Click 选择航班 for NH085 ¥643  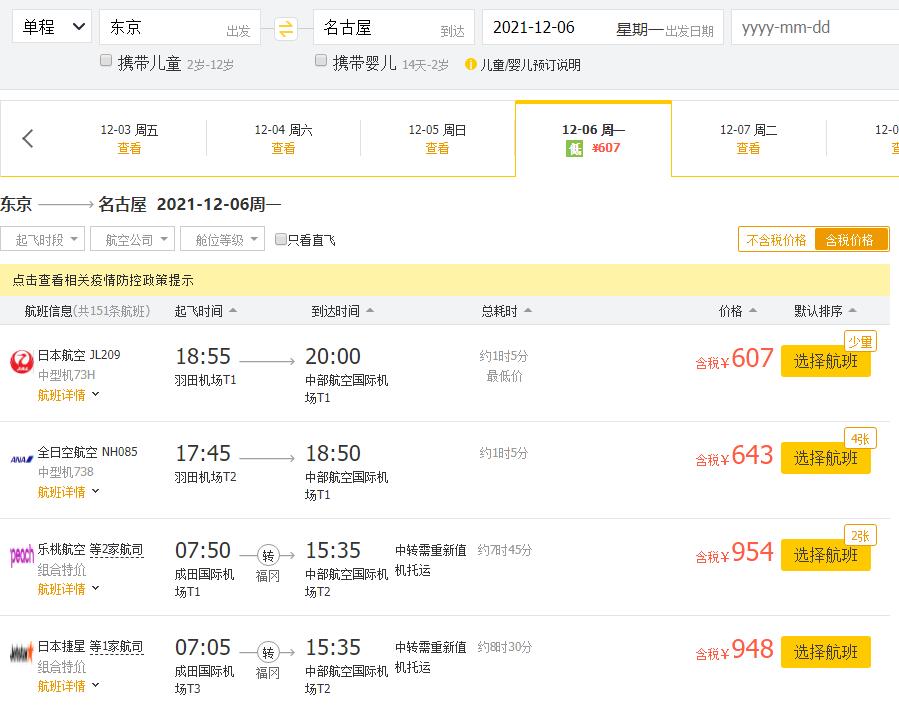click(x=826, y=458)
